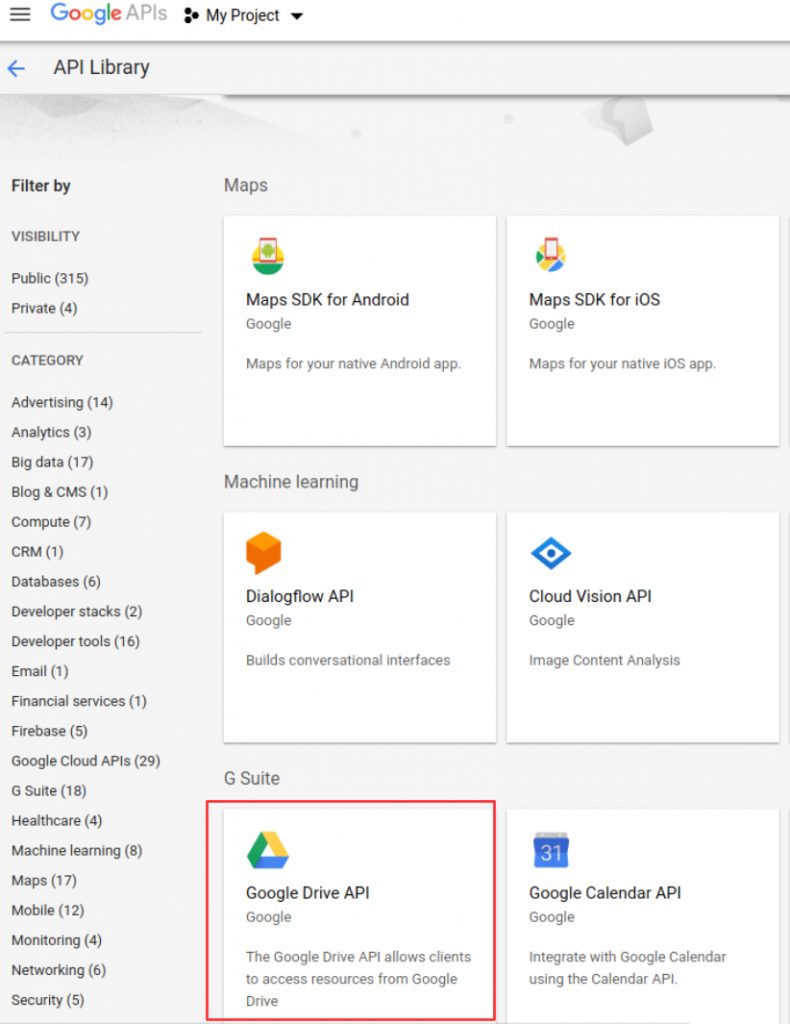The height and width of the screenshot is (1024, 790).
Task: Select the Developer tools category filter
Action: point(76,641)
